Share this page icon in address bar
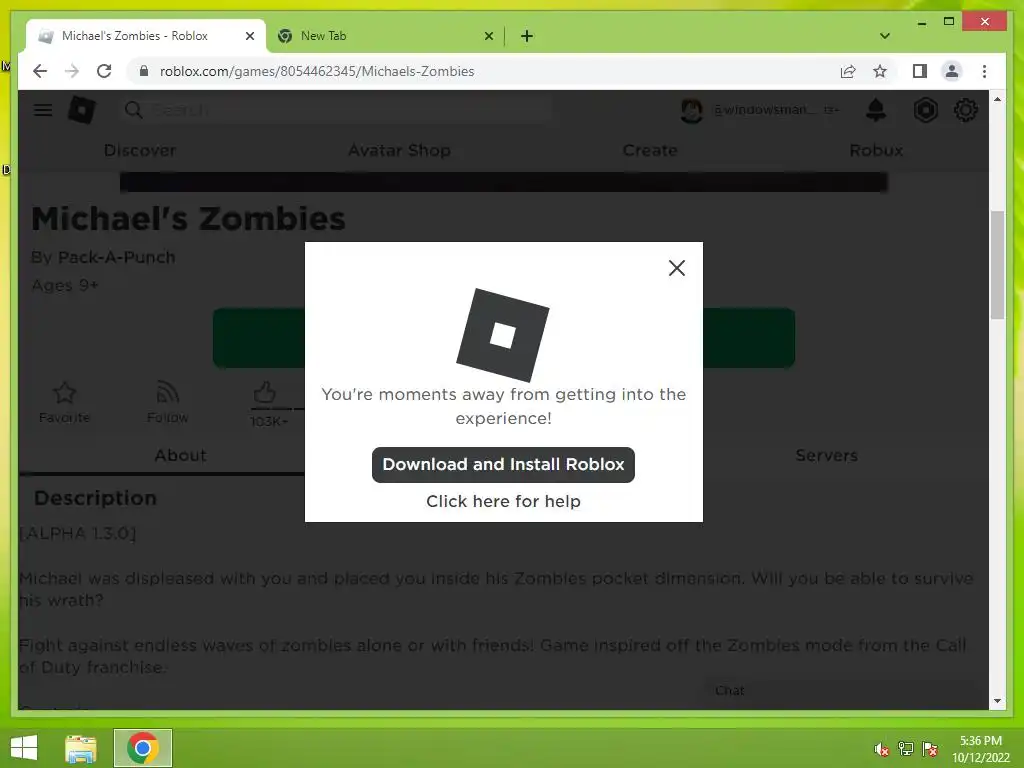The width and height of the screenshot is (1024, 768). coord(848,71)
